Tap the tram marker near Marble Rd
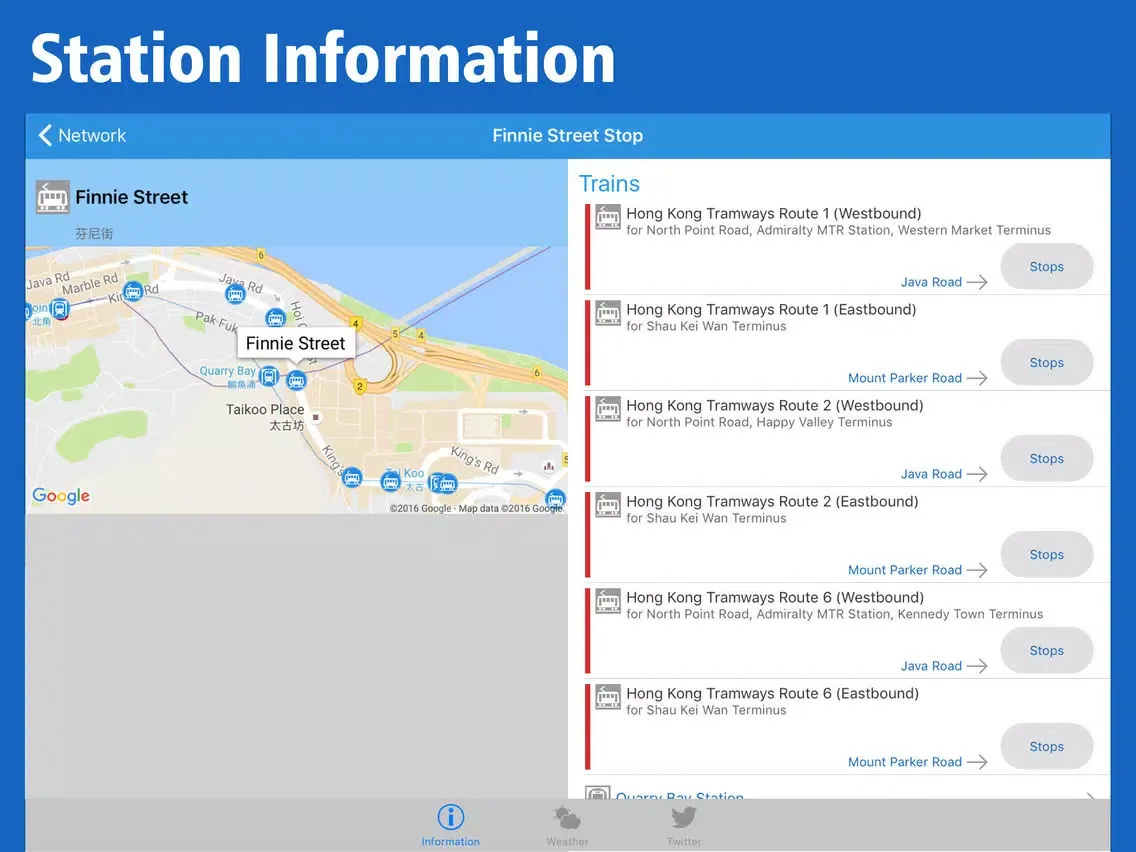The height and width of the screenshot is (852, 1136). click(x=133, y=292)
